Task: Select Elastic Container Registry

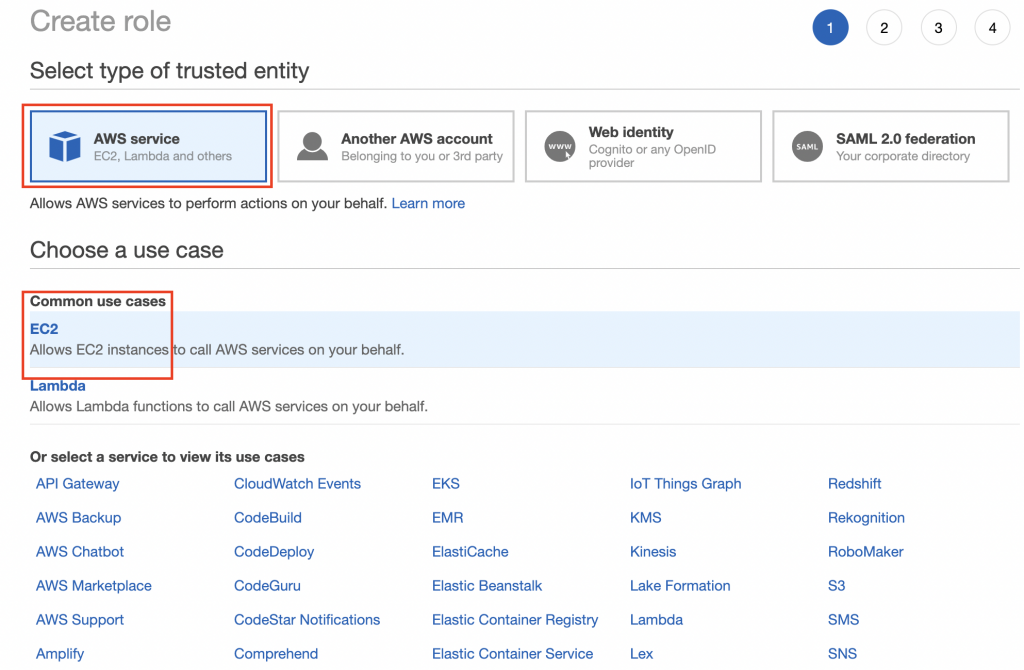Action: [515, 620]
